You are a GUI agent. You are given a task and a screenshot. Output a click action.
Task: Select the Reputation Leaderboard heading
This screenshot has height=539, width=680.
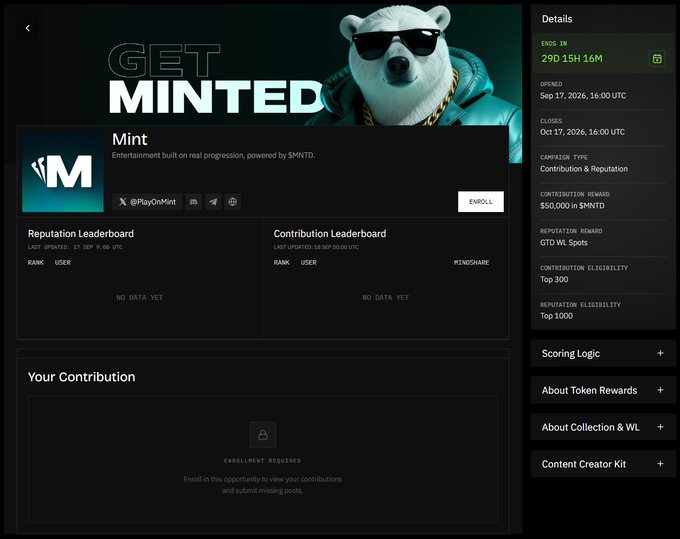(81, 234)
